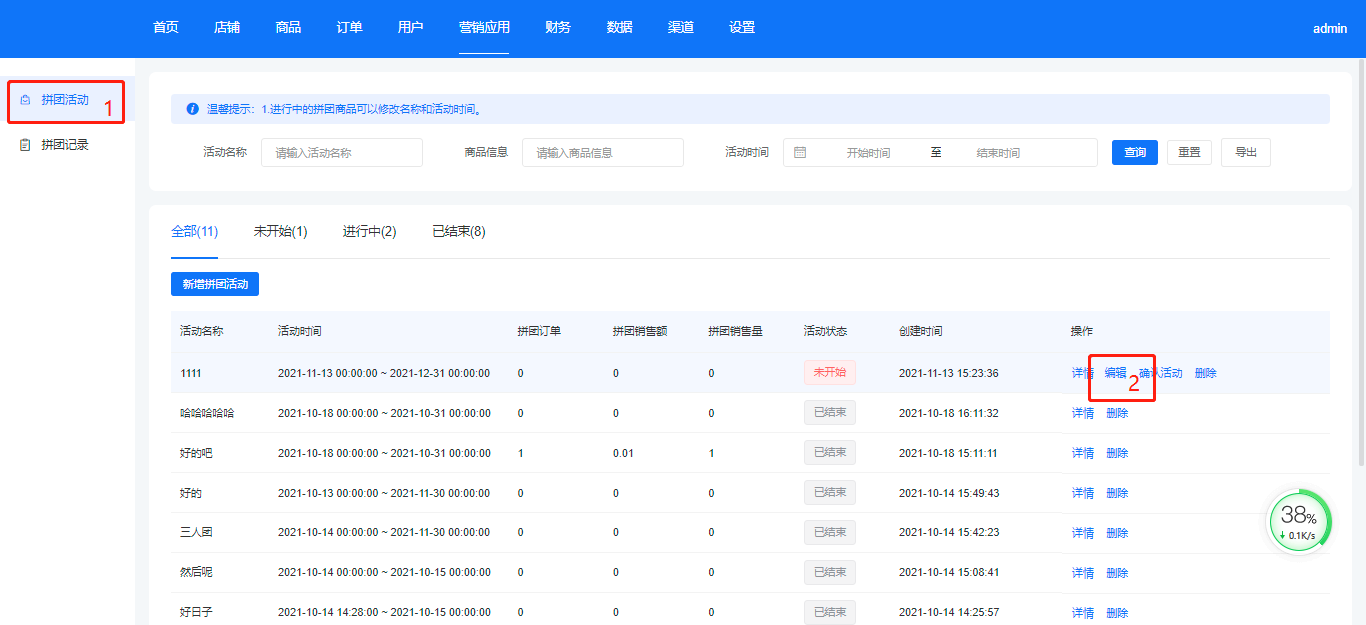Click the calendar icon in date range field
This screenshot has height=625, width=1366.
click(800, 153)
